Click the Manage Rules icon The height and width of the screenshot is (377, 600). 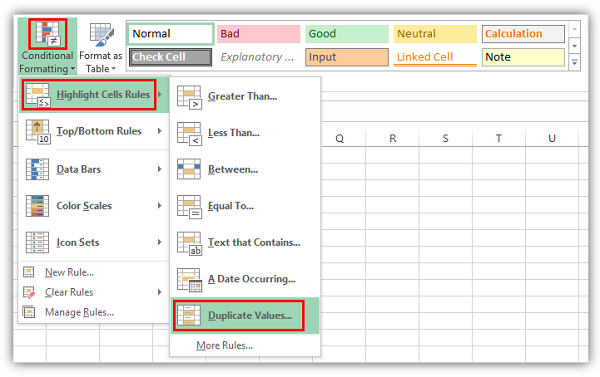tap(29, 312)
